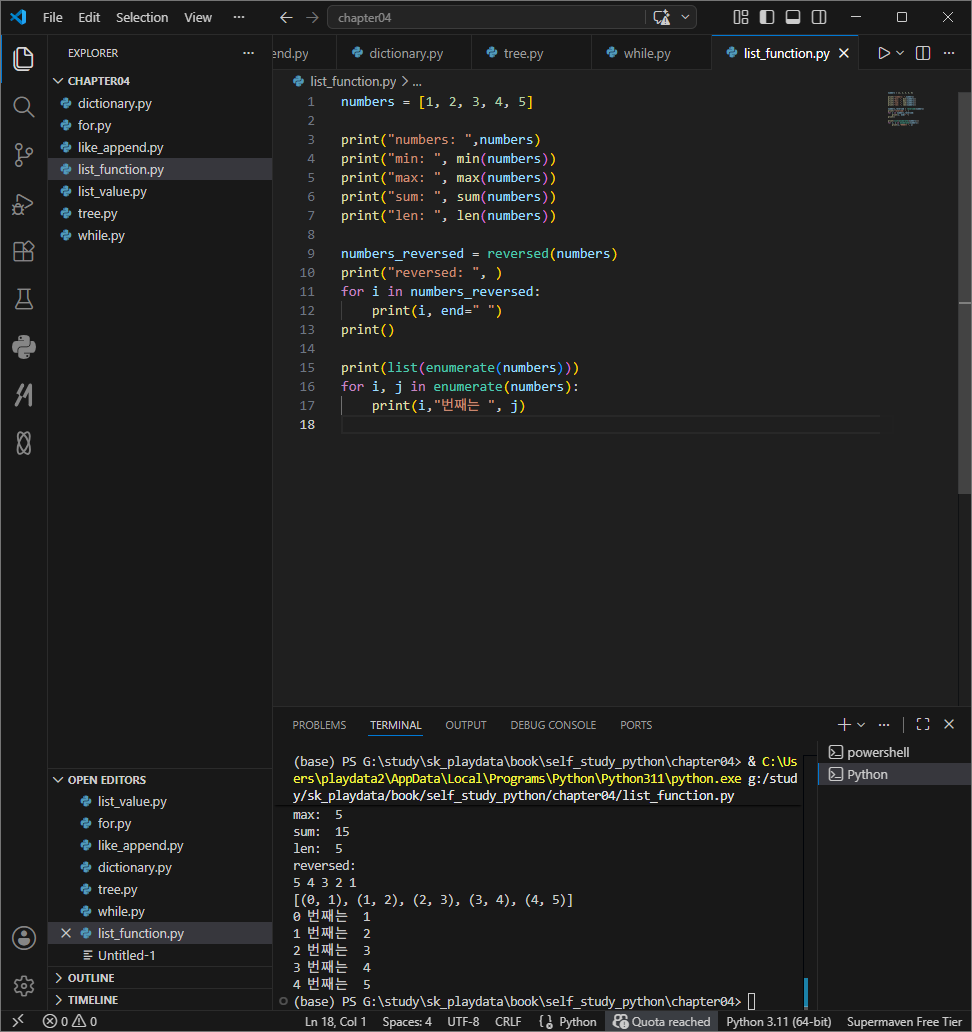Switch to the PROBLEMS panel tab

click(319, 725)
